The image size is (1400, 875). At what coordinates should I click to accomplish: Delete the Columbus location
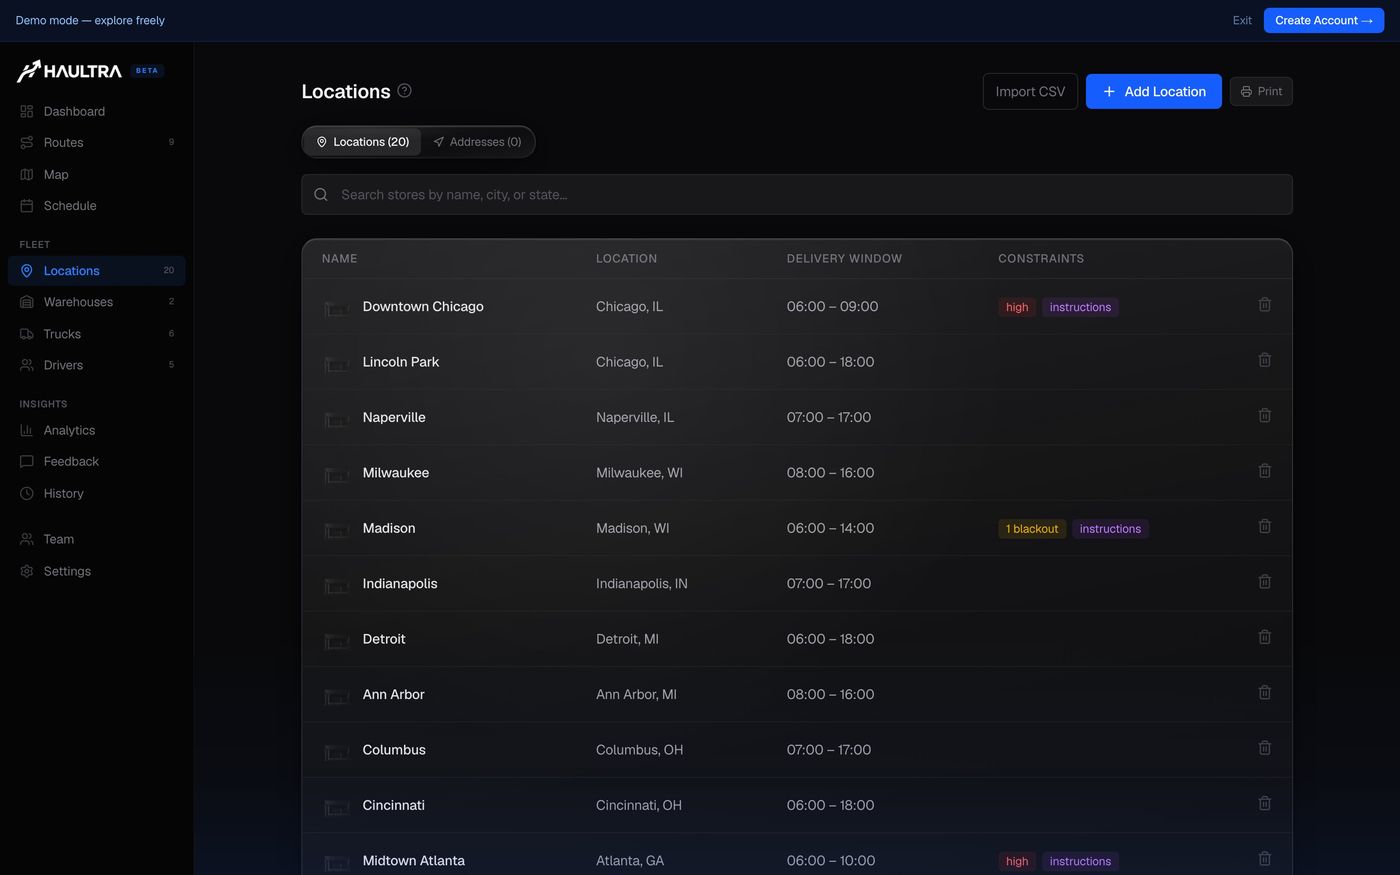[1264, 748]
